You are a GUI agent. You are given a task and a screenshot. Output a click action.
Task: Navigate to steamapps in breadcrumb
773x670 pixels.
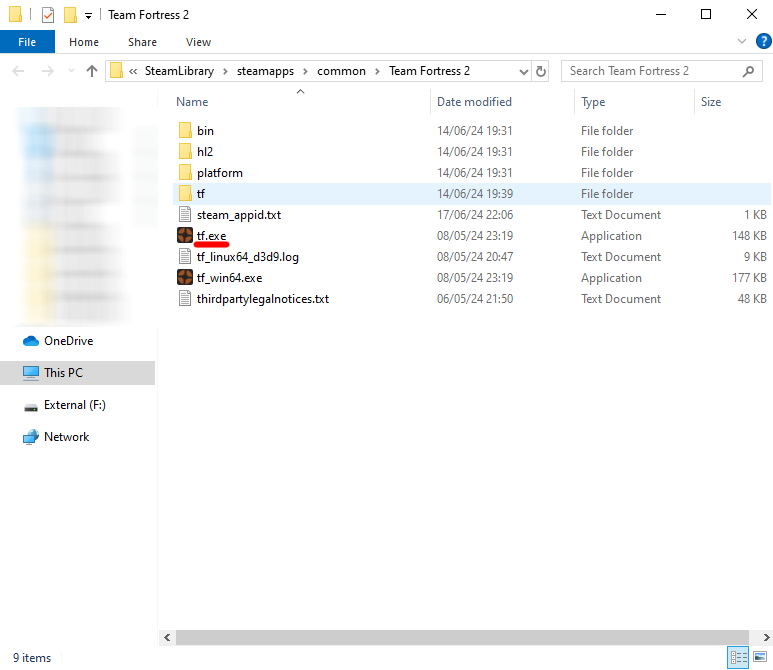(265, 71)
